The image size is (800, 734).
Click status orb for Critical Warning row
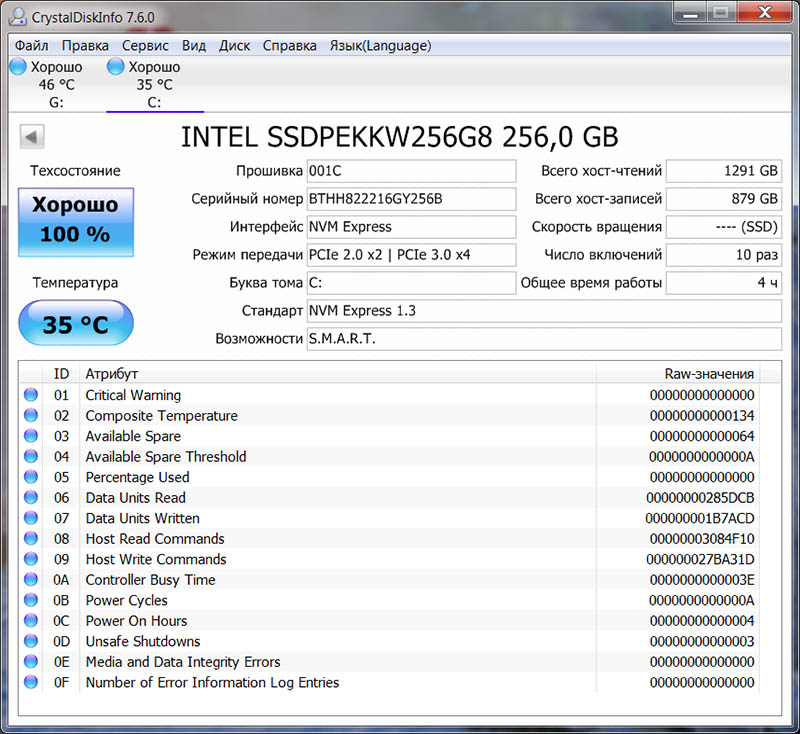31,395
